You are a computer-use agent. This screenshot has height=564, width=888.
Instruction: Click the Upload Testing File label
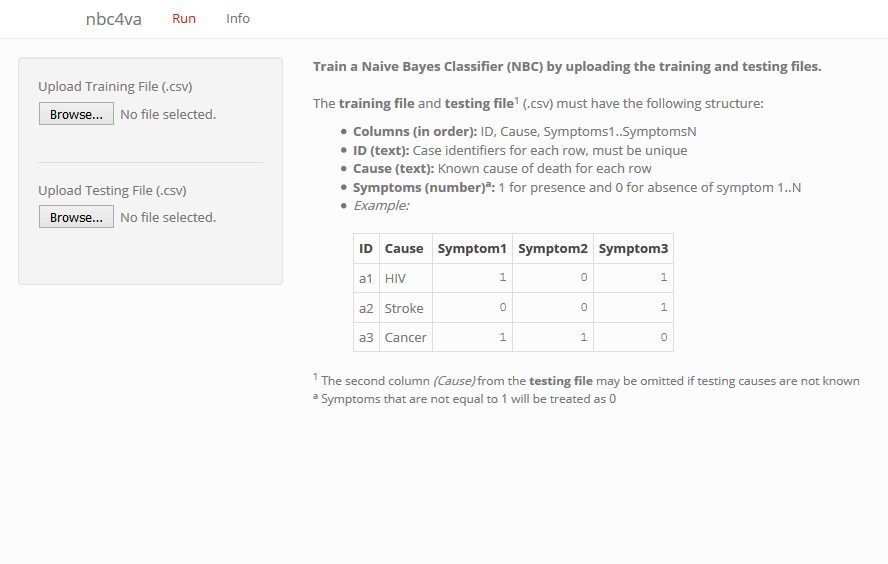pos(112,190)
